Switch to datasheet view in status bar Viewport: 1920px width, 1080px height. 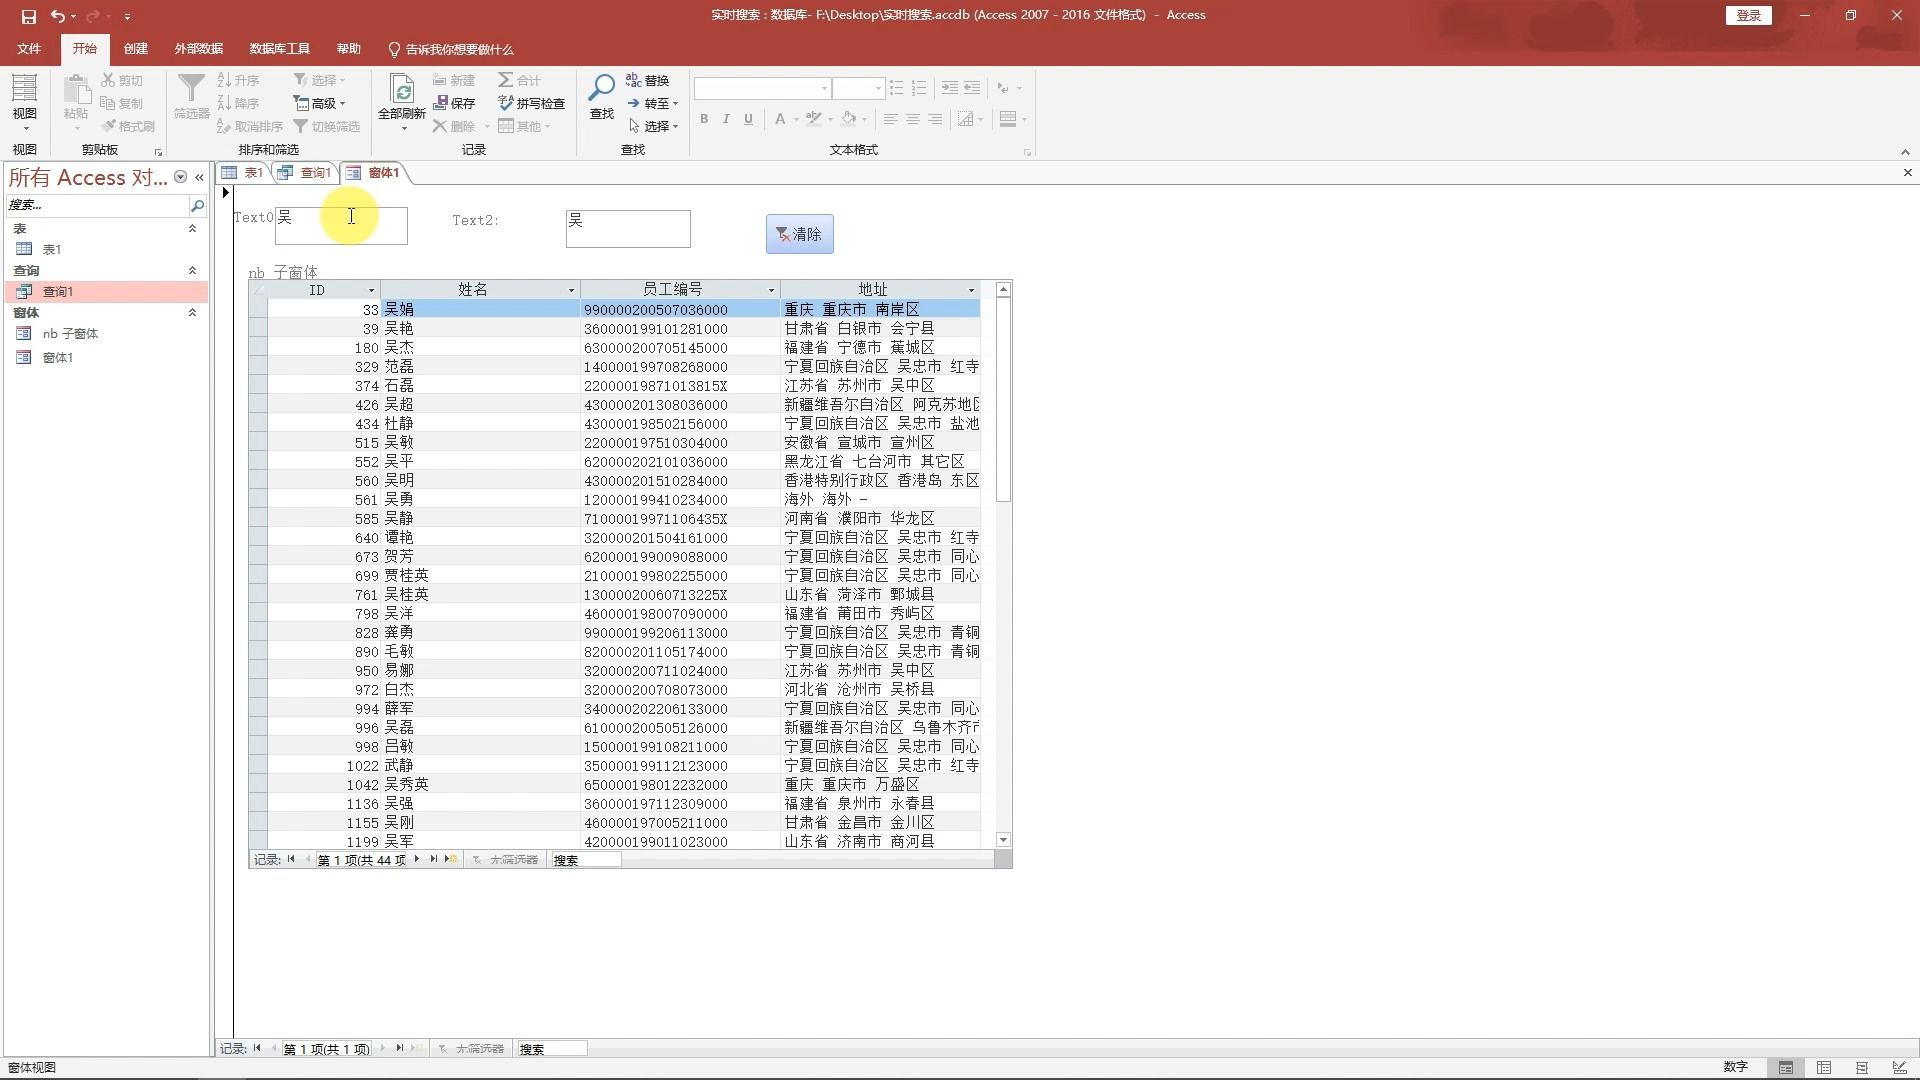(1824, 1068)
